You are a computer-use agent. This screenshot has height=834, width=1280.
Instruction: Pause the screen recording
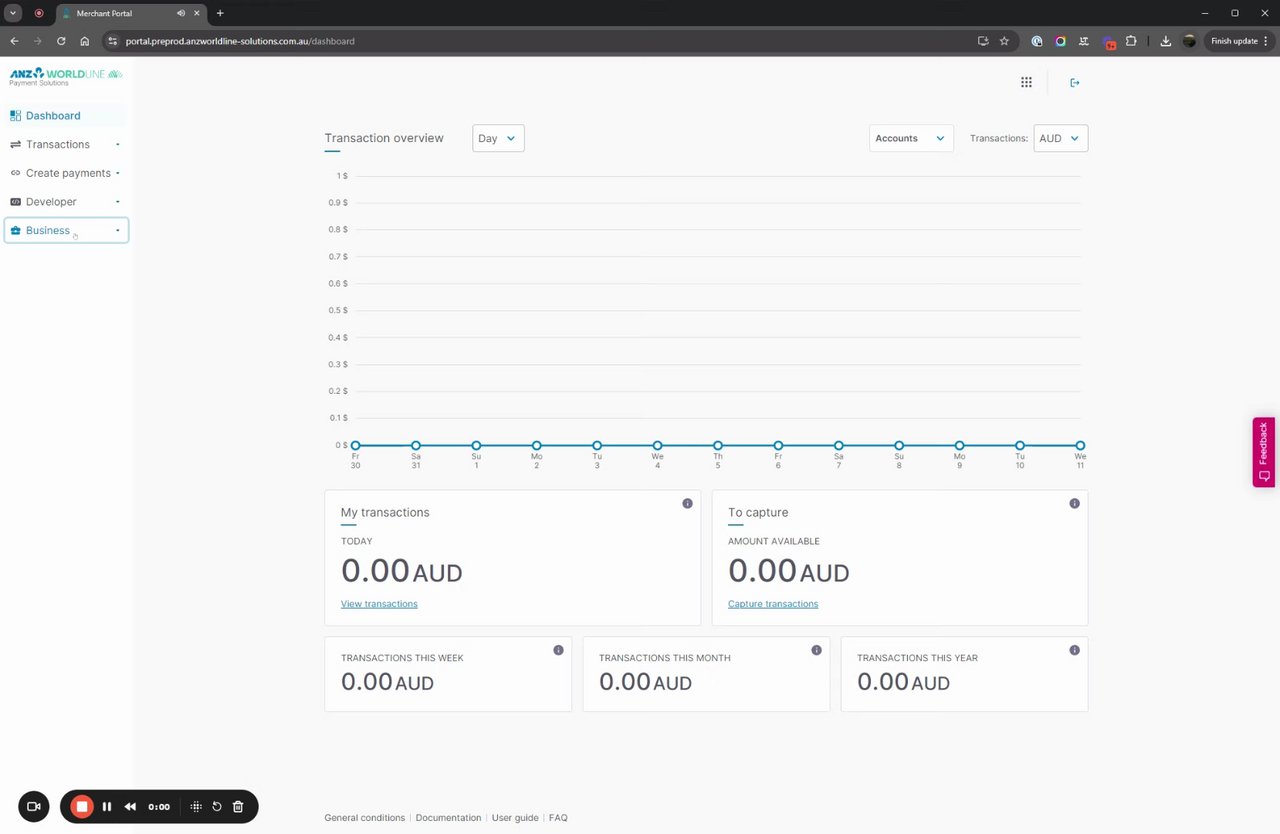(x=107, y=806)
